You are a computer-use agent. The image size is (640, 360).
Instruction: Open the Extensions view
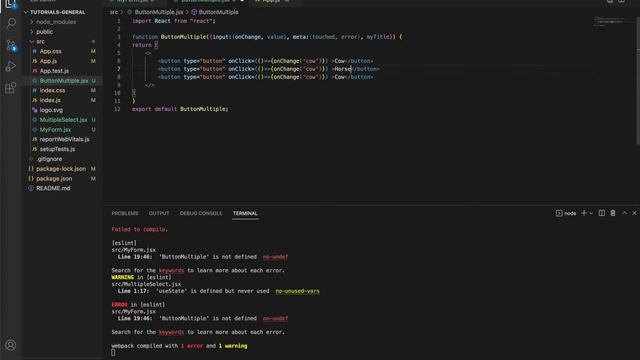(x=11, y=87)
